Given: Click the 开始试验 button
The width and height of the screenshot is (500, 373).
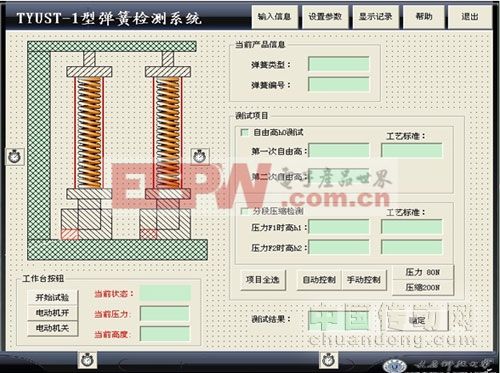Looking at the screenshot, I should pos(52,297).
